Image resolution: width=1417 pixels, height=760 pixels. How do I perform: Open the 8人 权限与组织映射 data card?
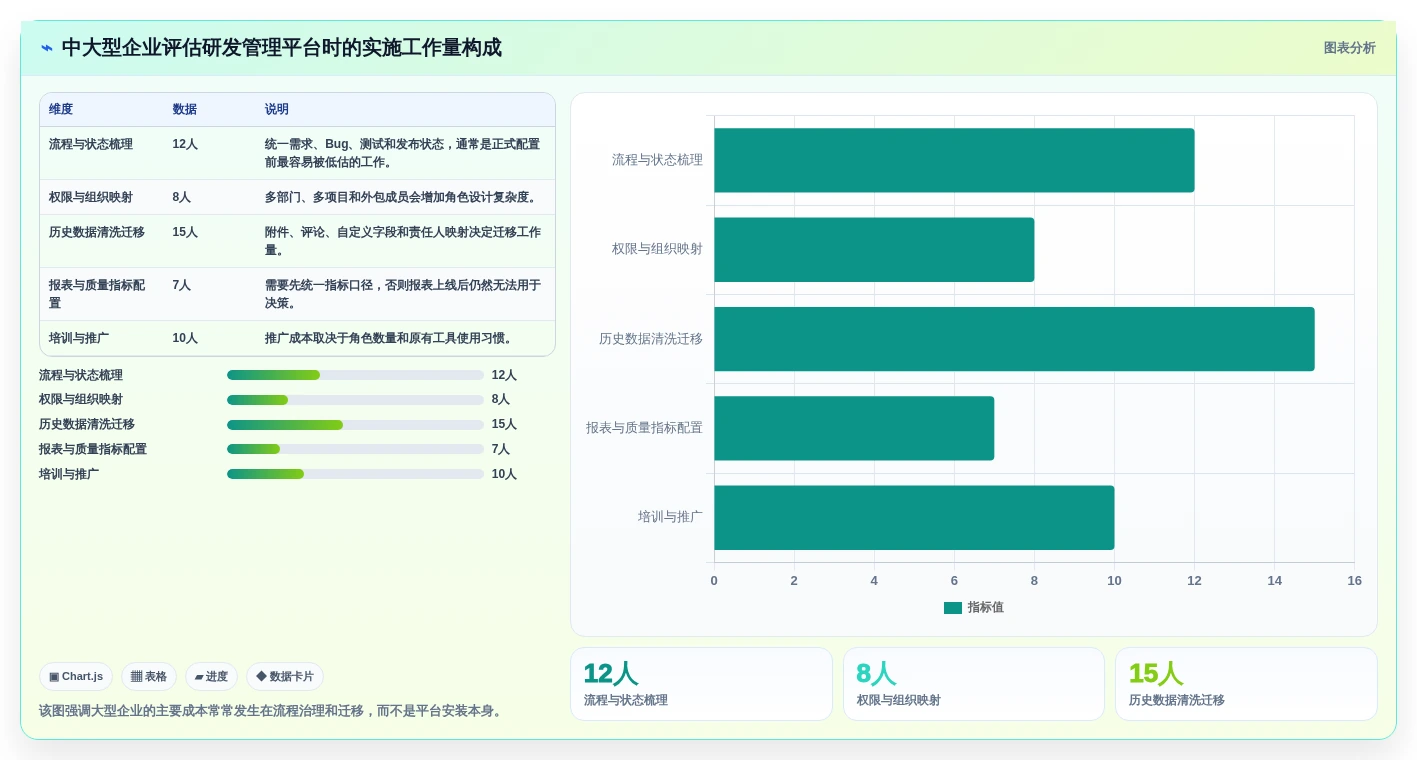coord(974,684)
